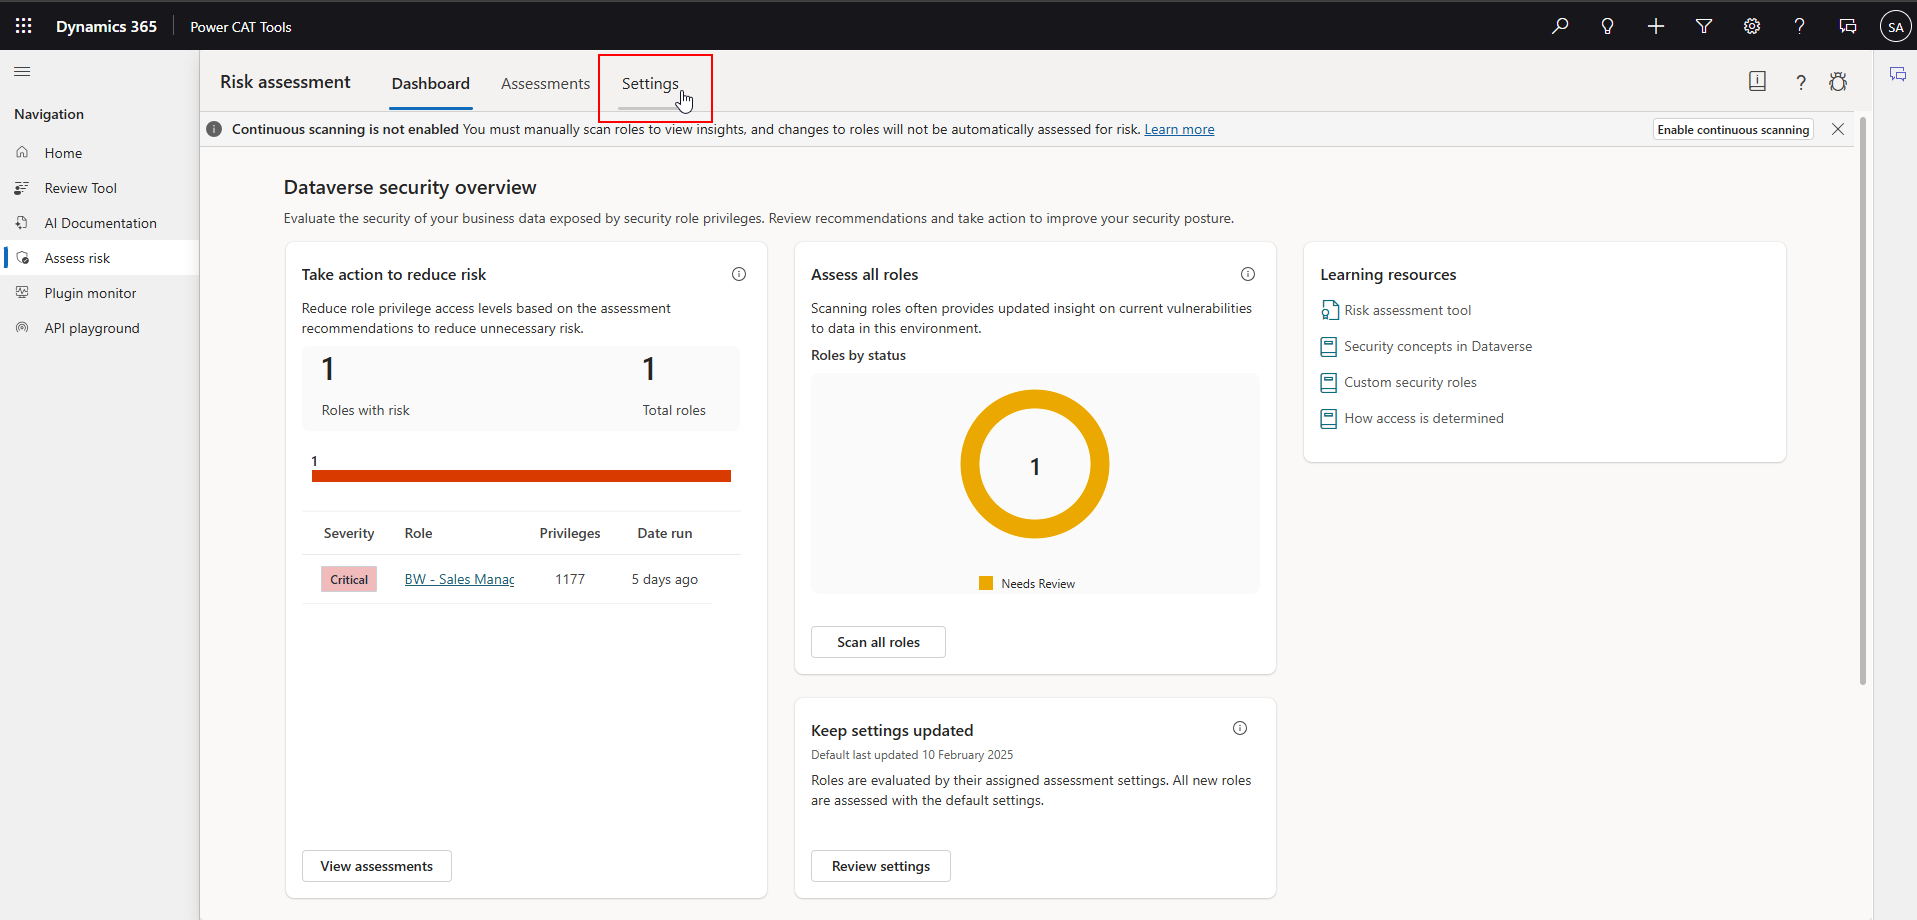Viewport: 1917px width, 920px height.
Task: Open the SA user account menu
Action: (x=1896, y=27)
